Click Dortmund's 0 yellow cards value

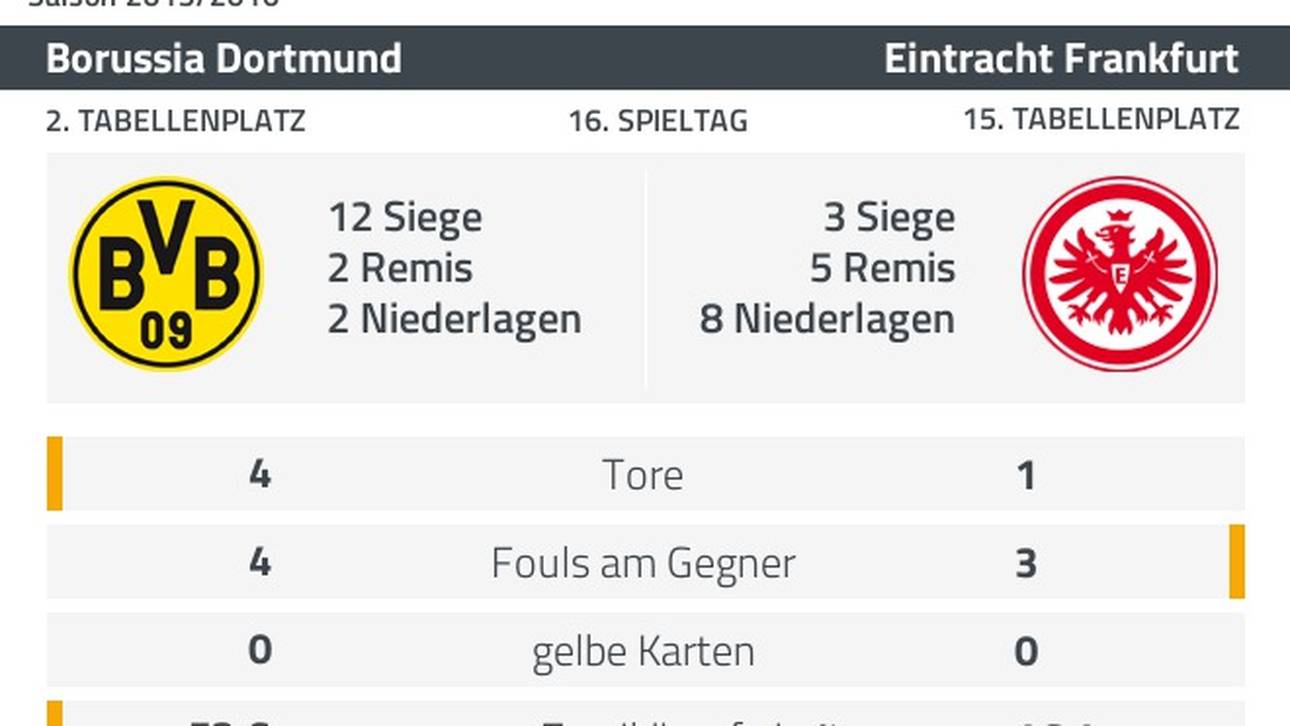pos(260,651)
